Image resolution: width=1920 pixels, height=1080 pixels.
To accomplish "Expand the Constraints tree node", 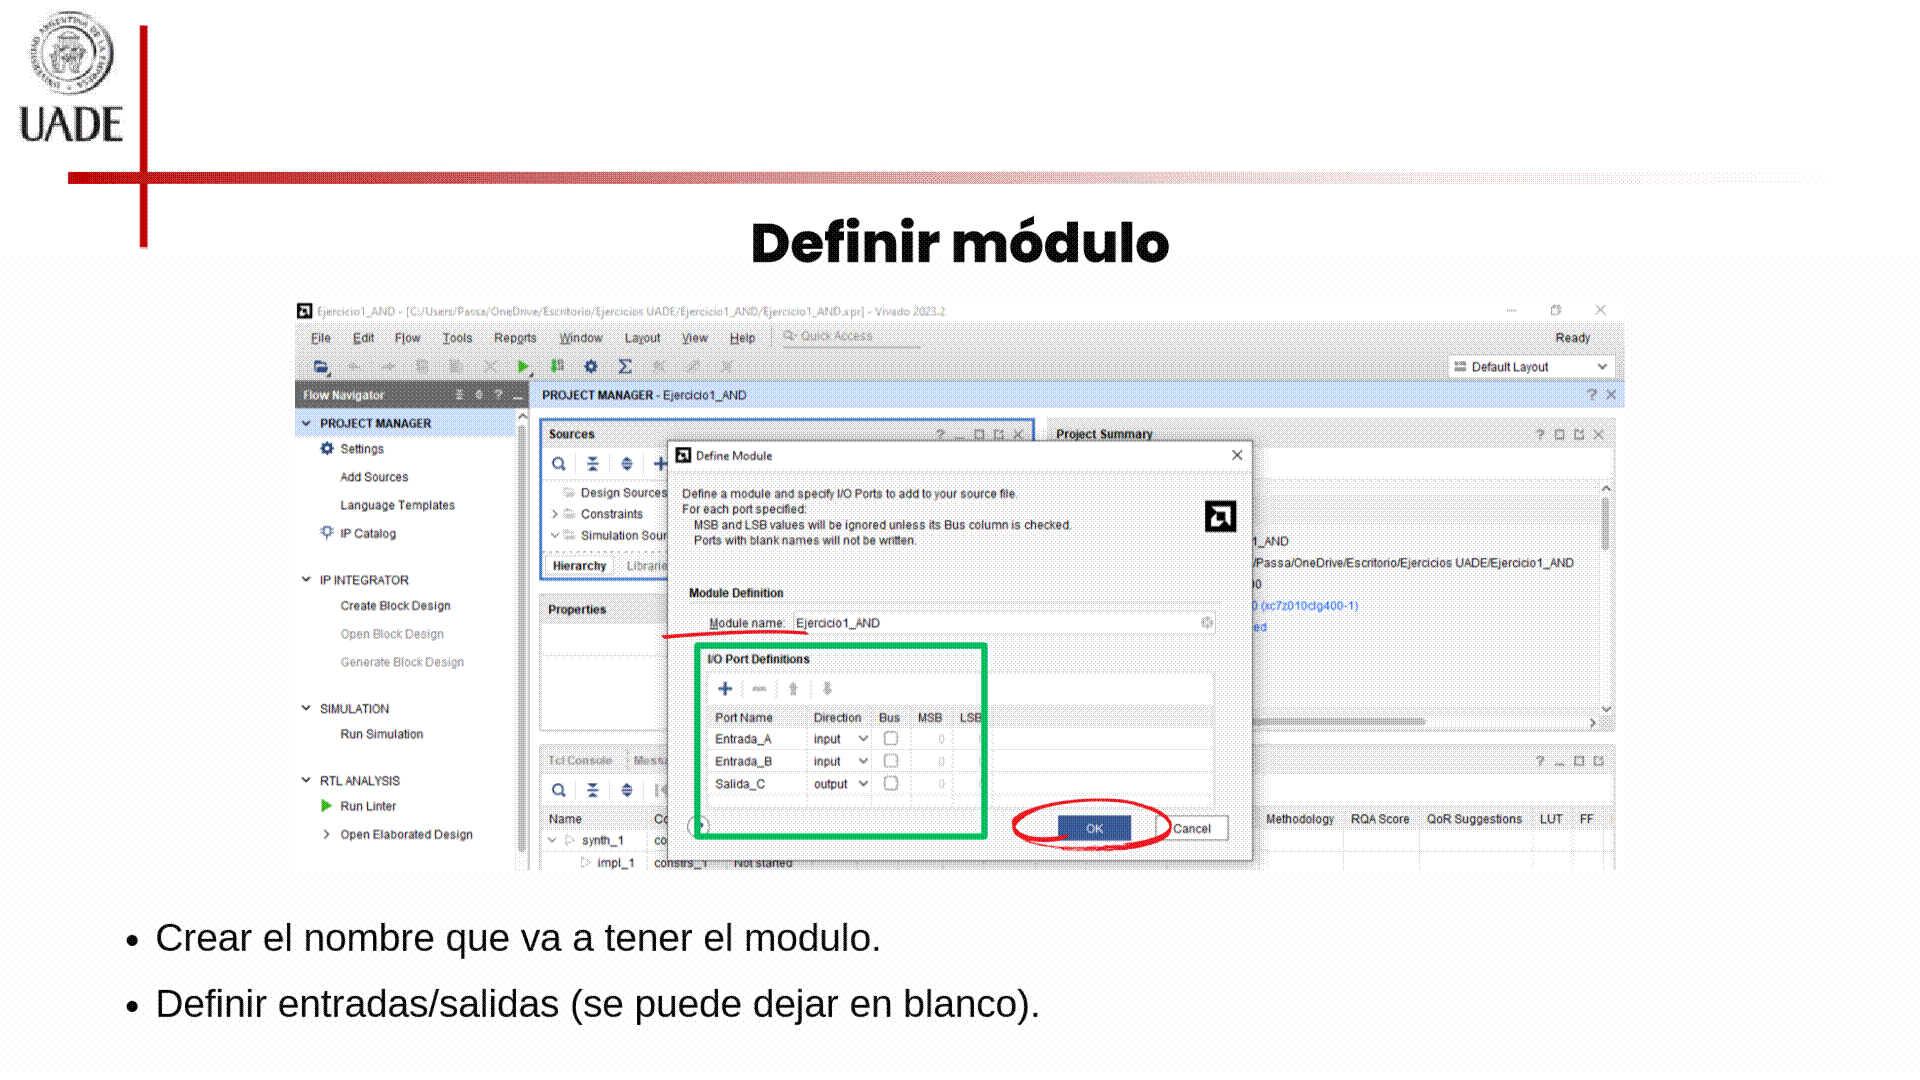I will coord(555,514).
